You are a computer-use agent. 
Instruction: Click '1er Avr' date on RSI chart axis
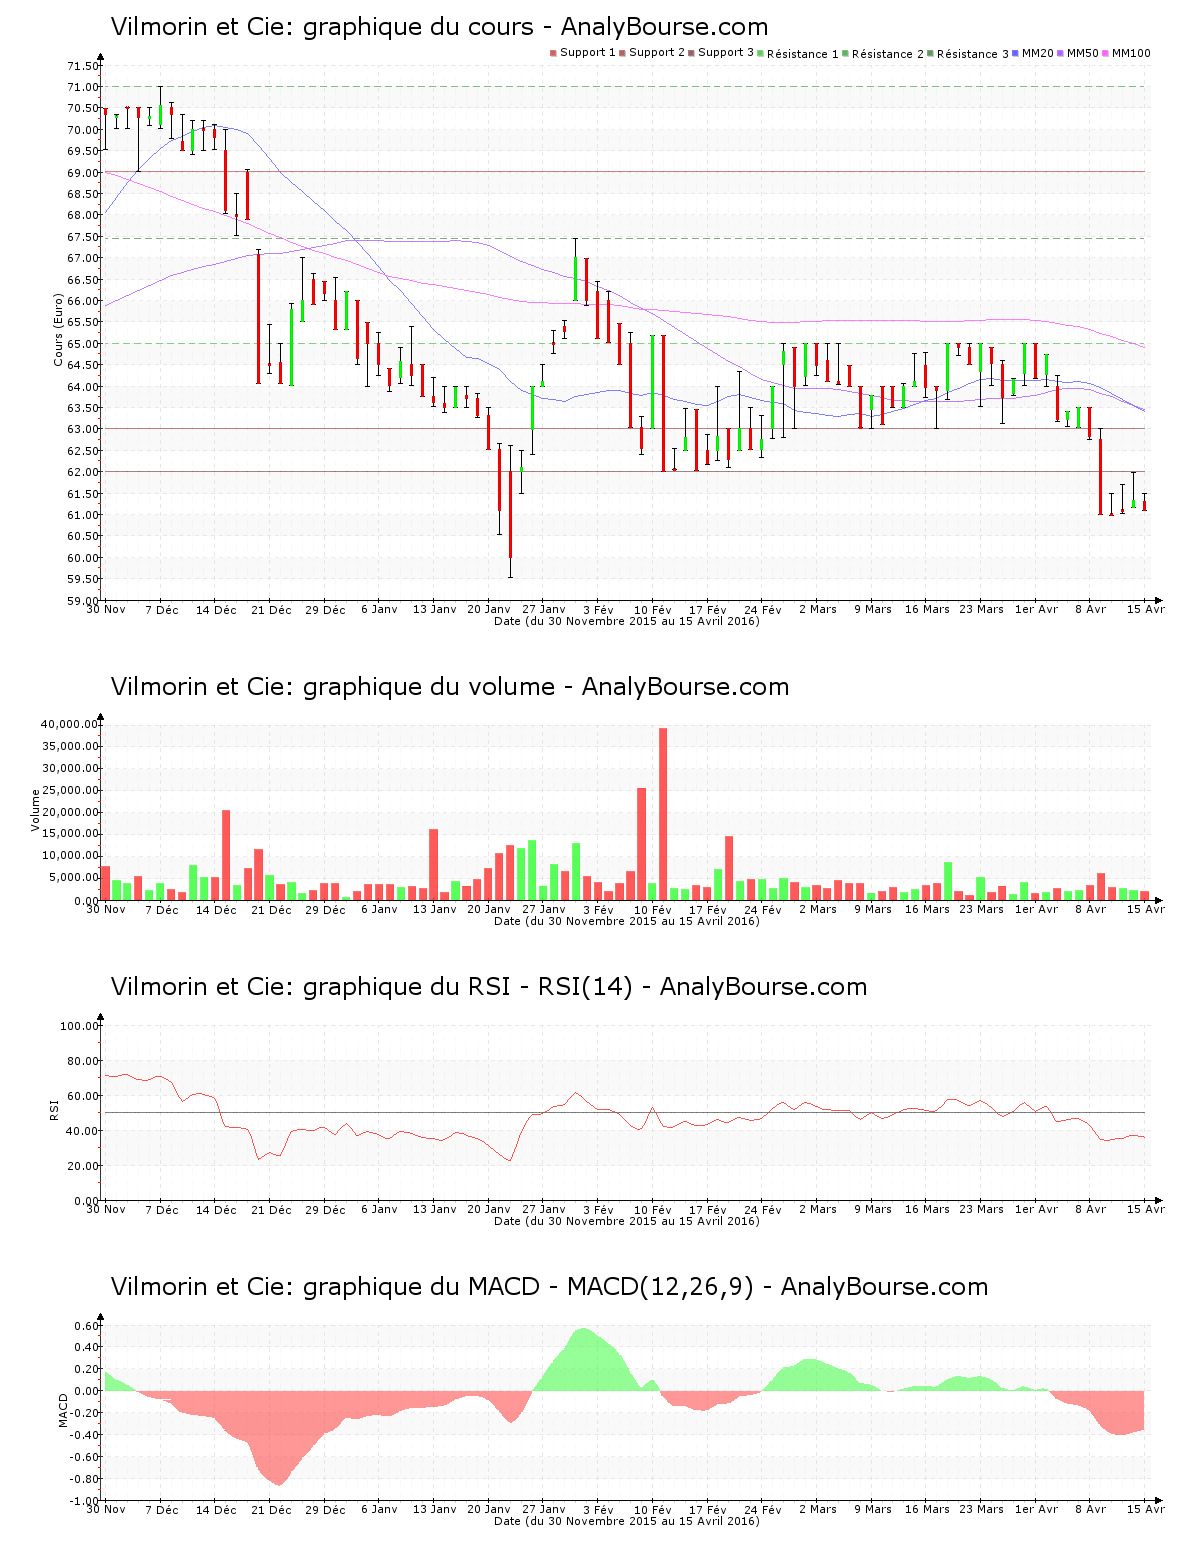(1036, 1210)
